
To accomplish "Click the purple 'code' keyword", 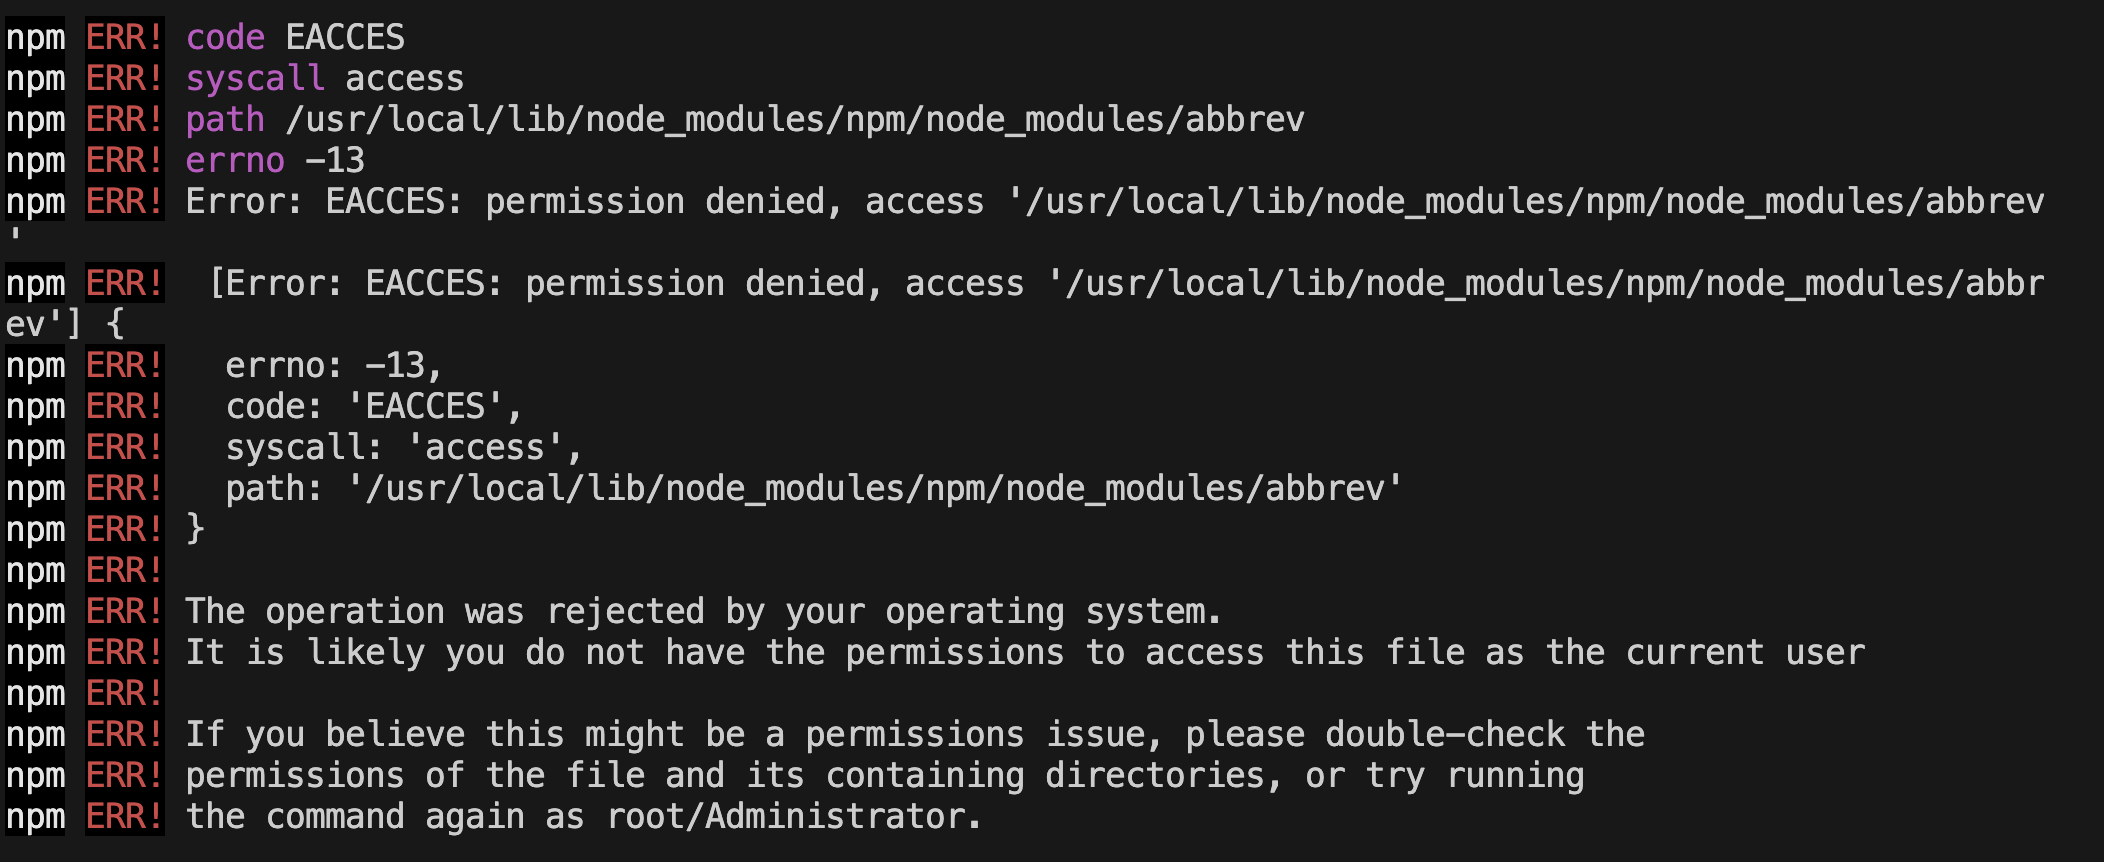I will tap(225, 38).
